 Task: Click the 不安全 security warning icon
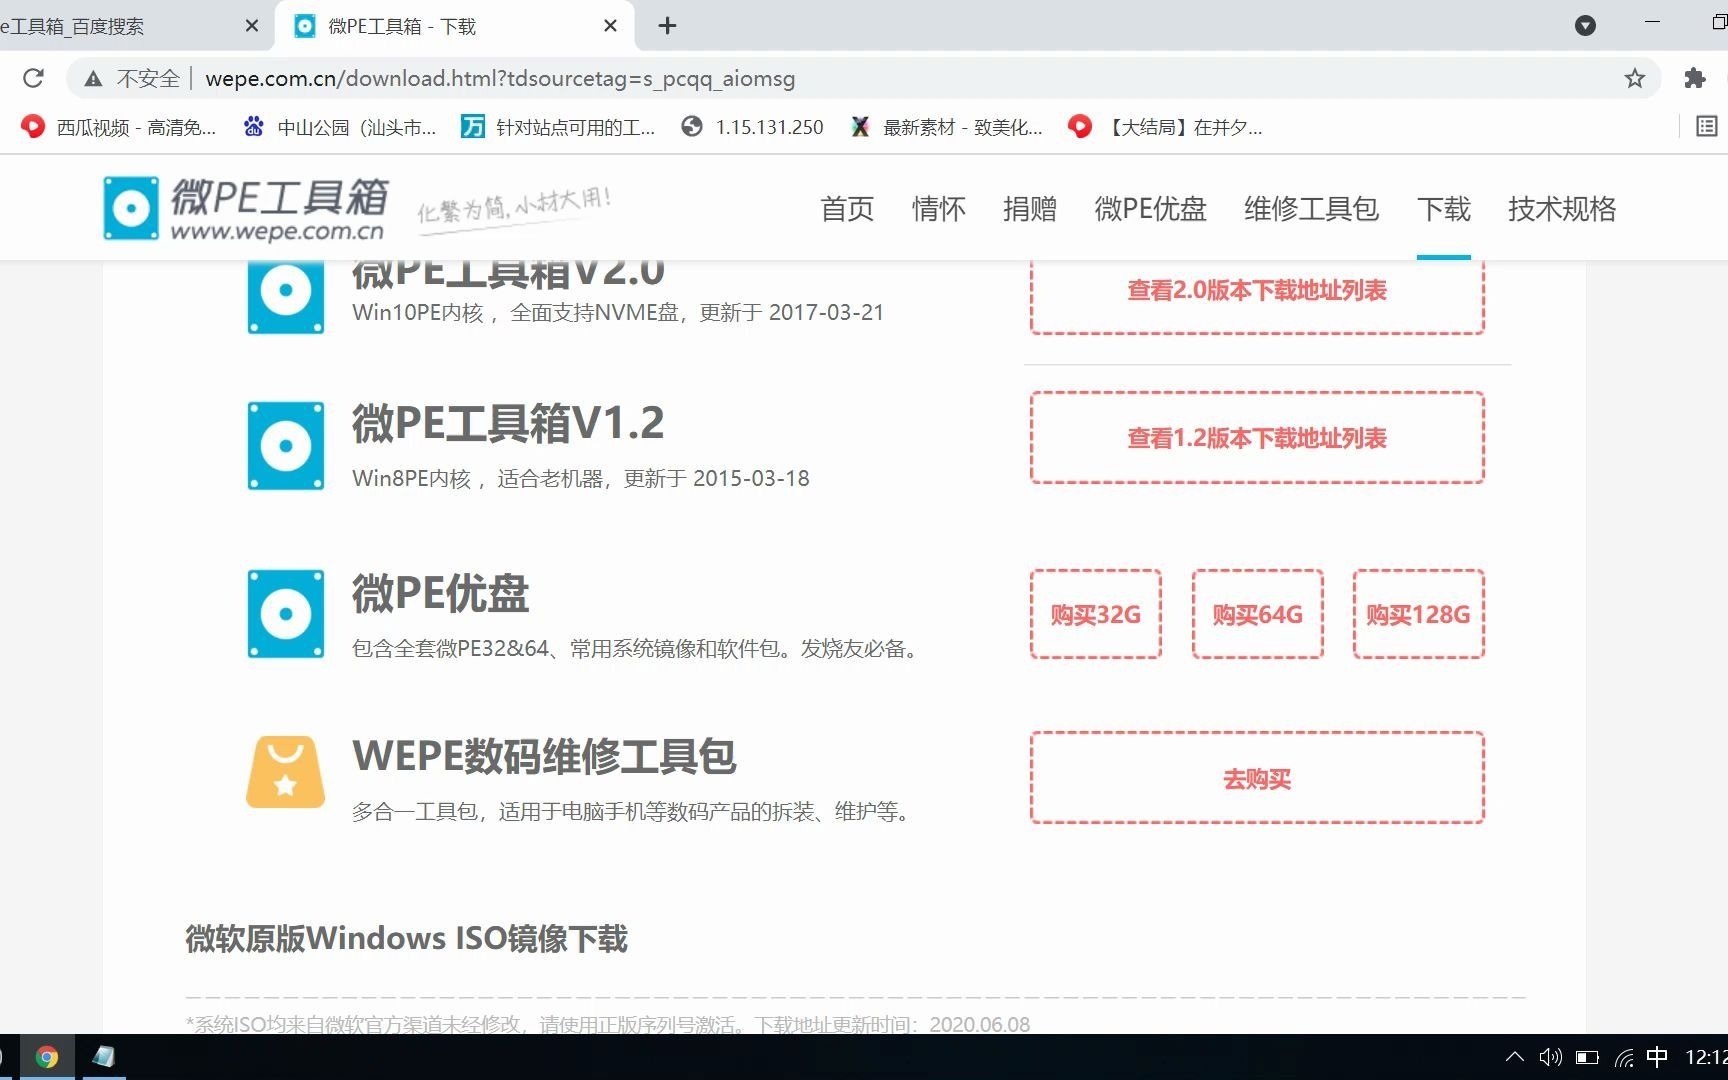[93, 78]
